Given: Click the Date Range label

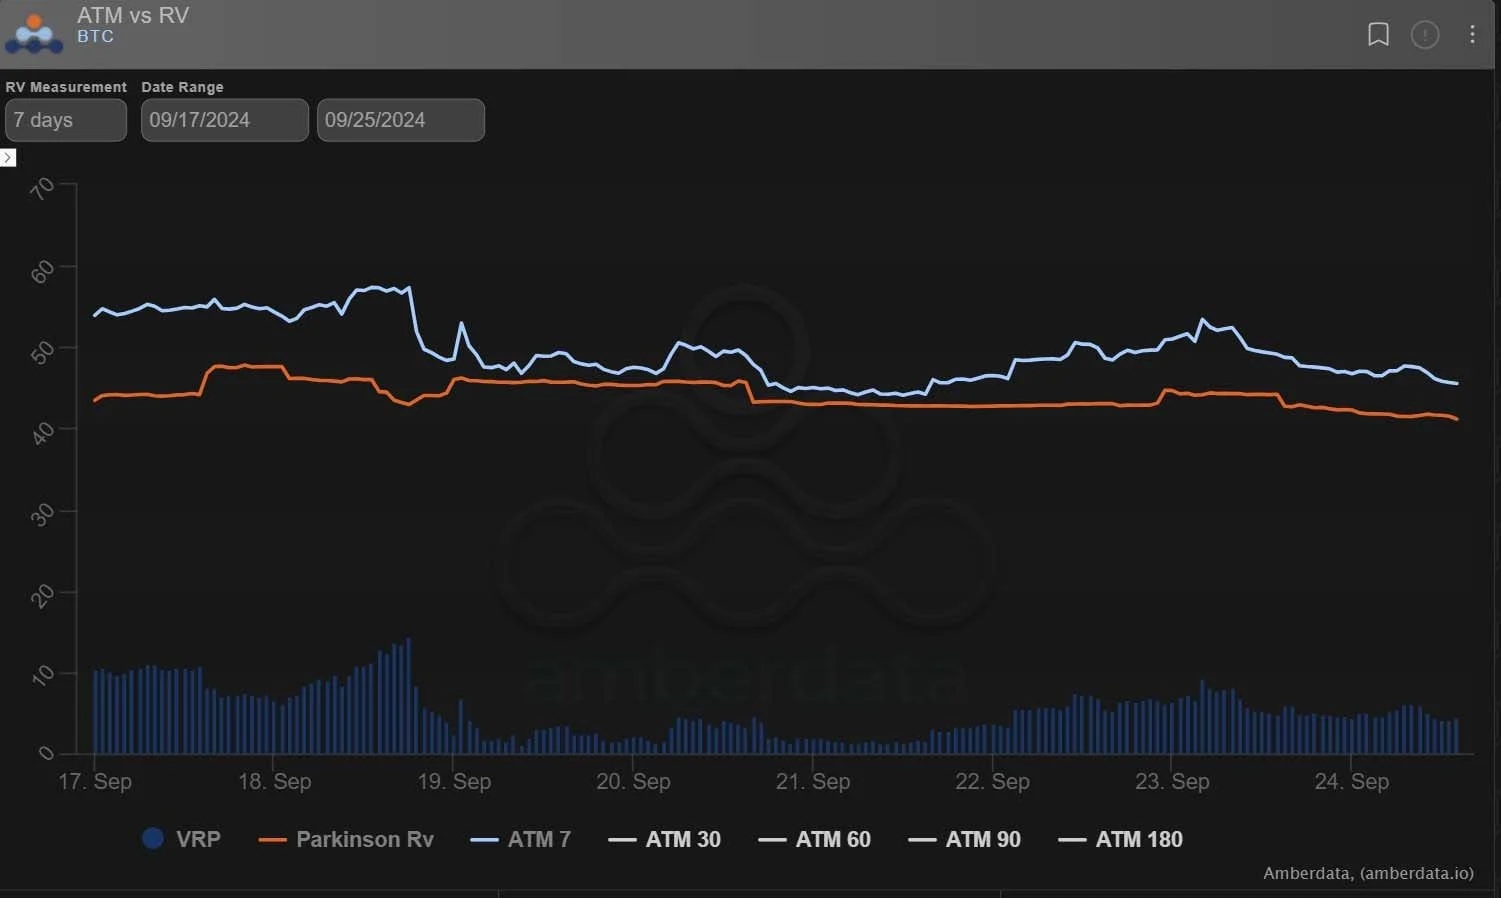Looking at the screenshot, I should click(182, 87).
